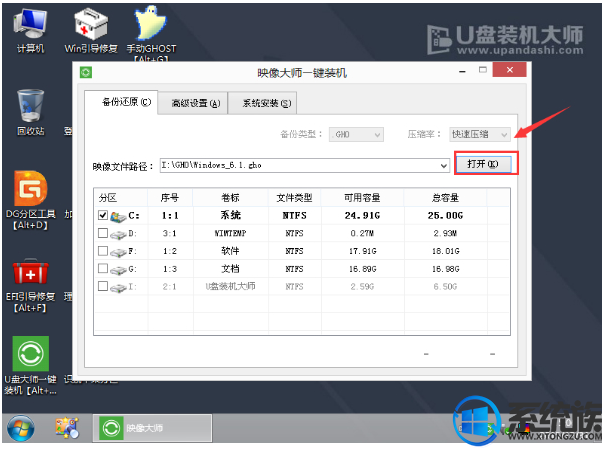Close the 映像大师一键装机 window
This screenshot has height=449, width=602.
509,70
